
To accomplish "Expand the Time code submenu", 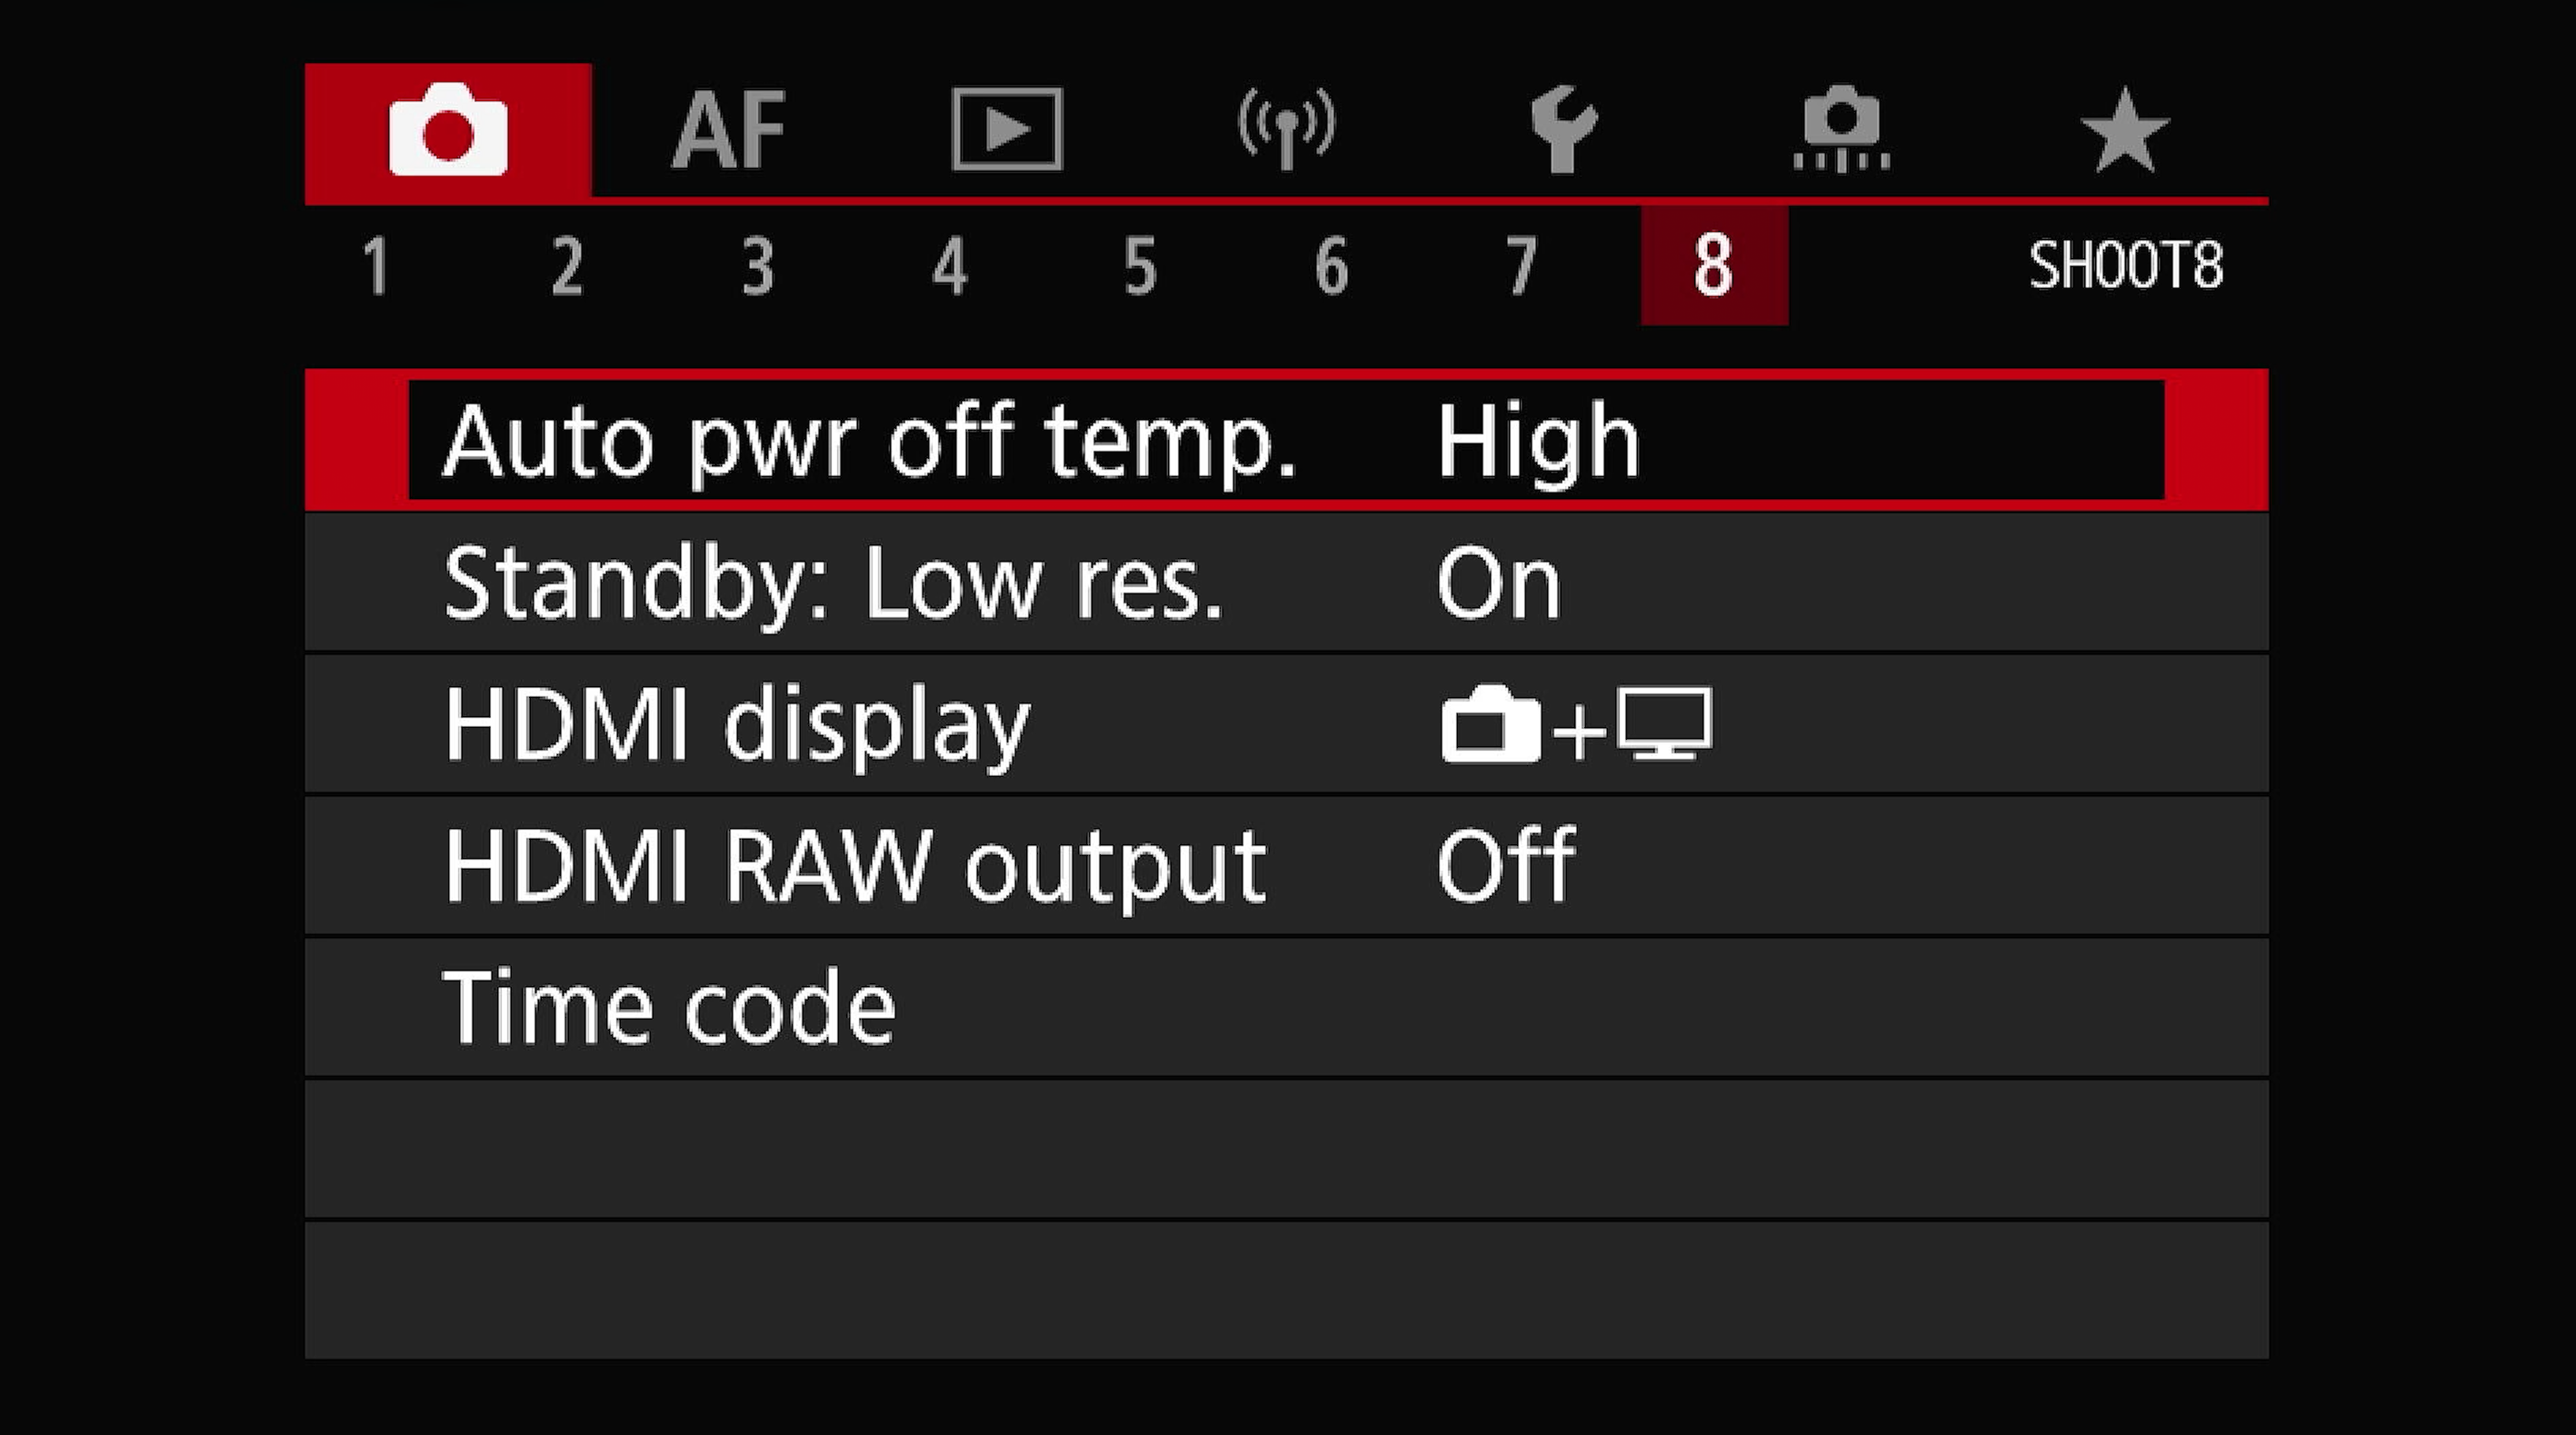I will point(669,1008).
